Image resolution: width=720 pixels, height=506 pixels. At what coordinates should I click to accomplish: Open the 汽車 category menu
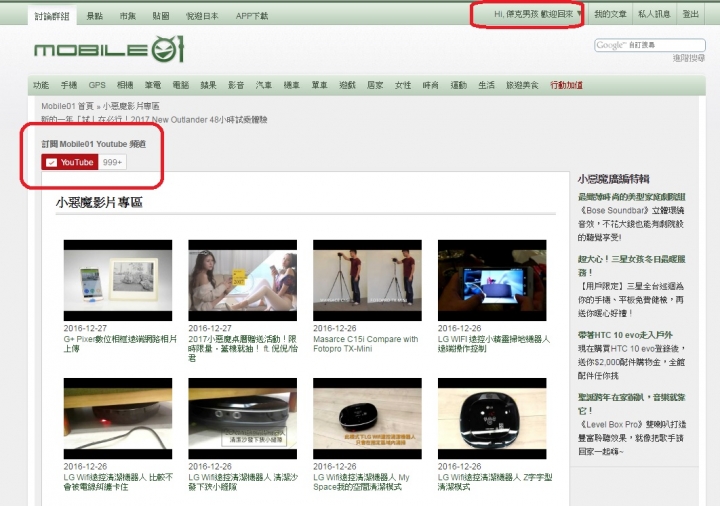click(264, 85)
